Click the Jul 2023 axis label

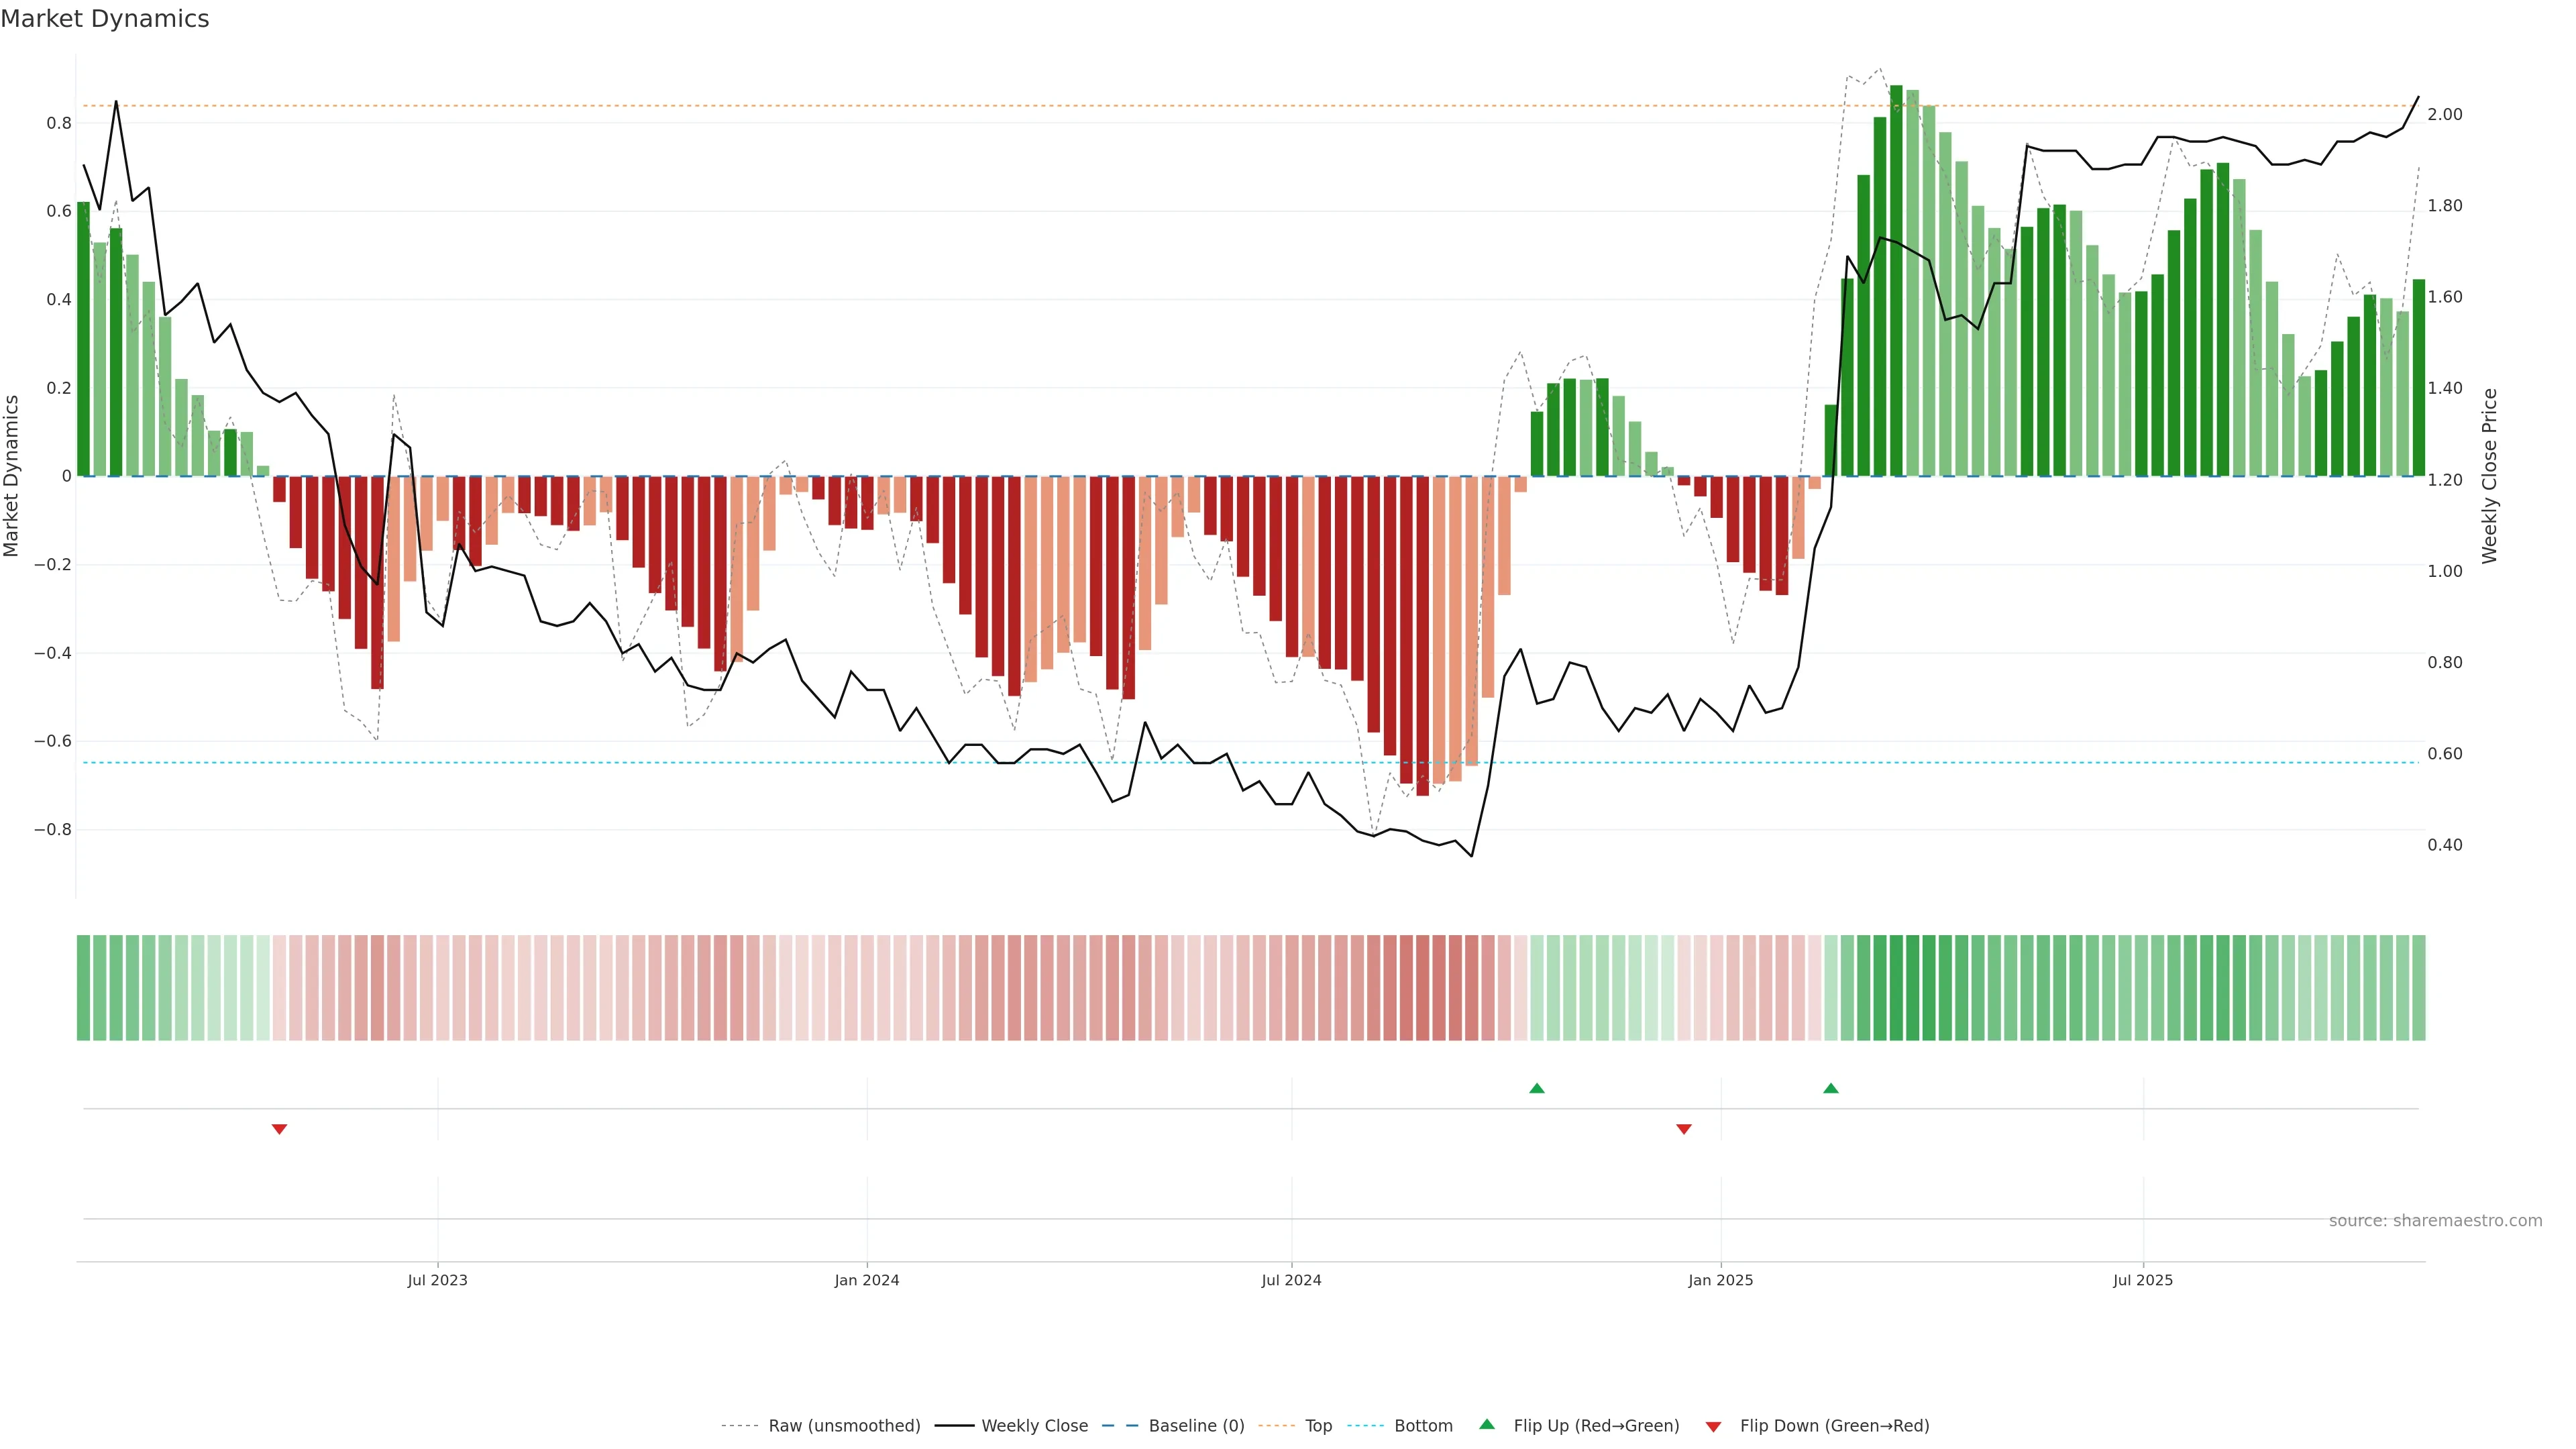tap(437, 1280)
